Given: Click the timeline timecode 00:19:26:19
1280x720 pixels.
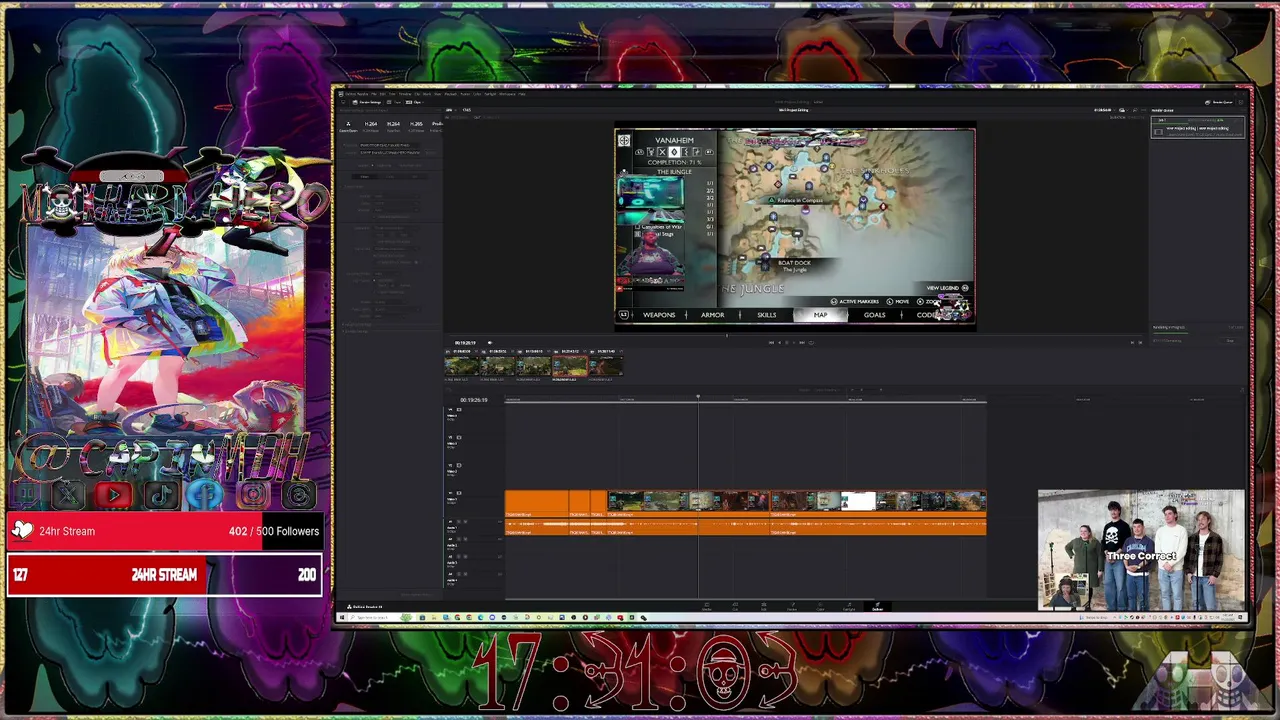Looking at the screenshot, I should (473, 400).
